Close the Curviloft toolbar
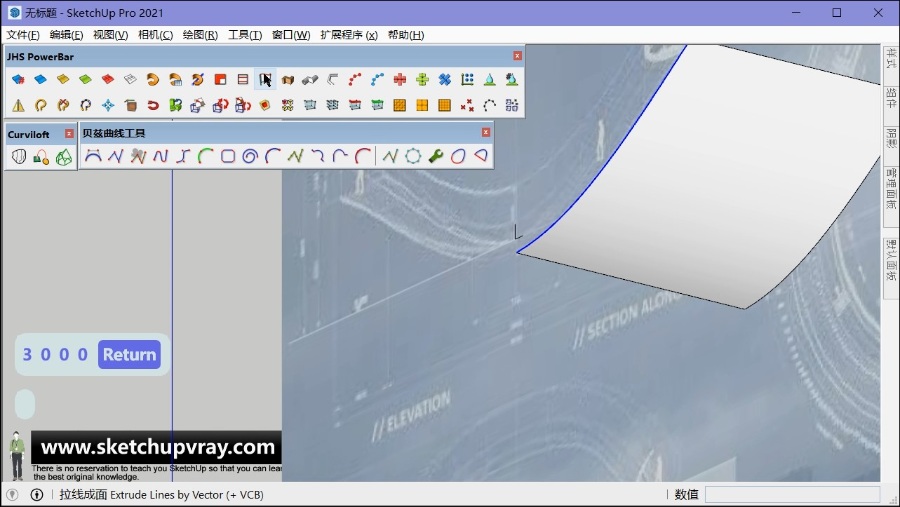900x507 pixels. point(69,134)
